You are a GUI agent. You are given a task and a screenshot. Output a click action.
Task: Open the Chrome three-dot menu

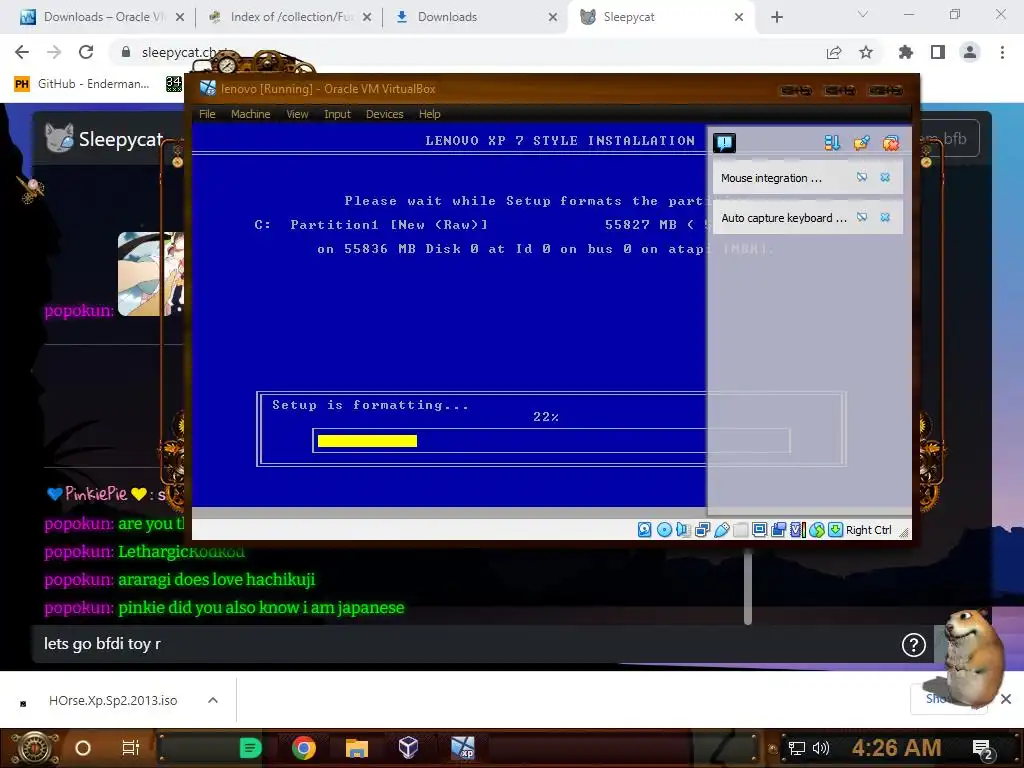(x=1002, y=52)
